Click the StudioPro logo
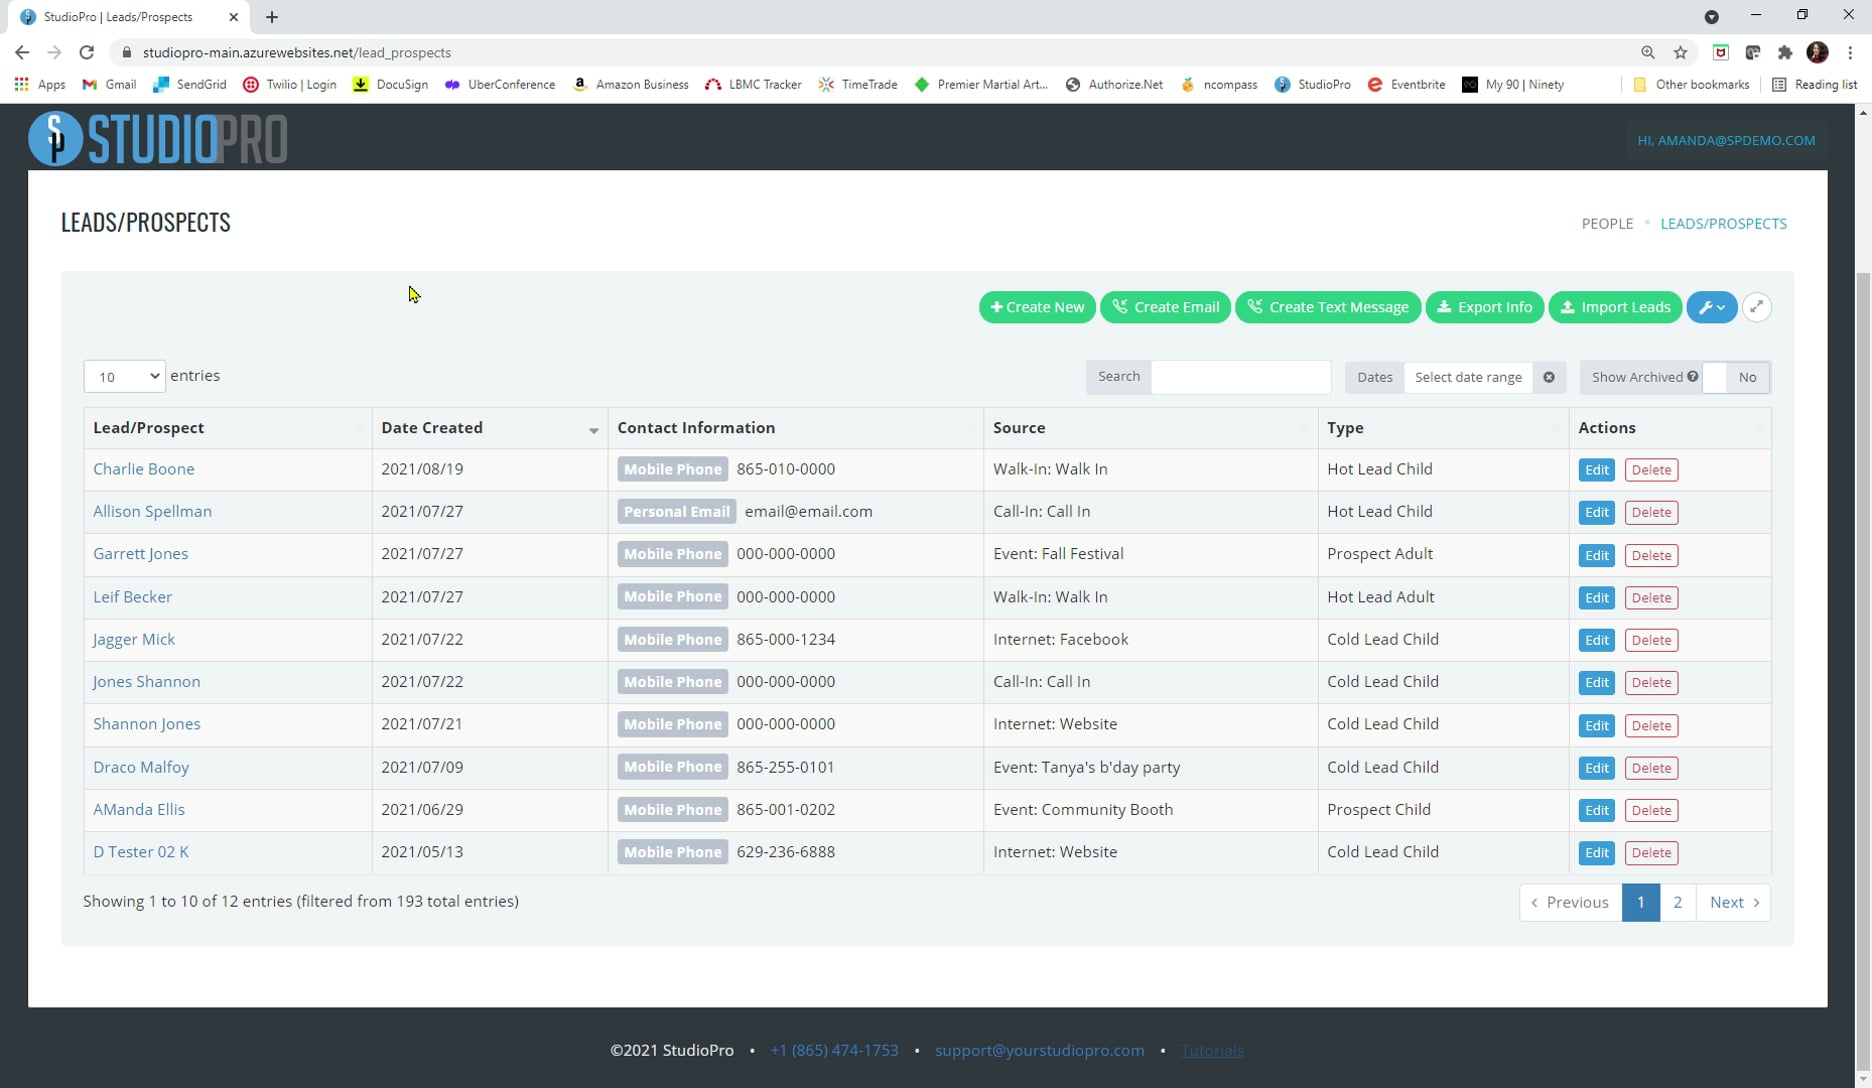The image size is (1872, 1088). tap(158, 138)
